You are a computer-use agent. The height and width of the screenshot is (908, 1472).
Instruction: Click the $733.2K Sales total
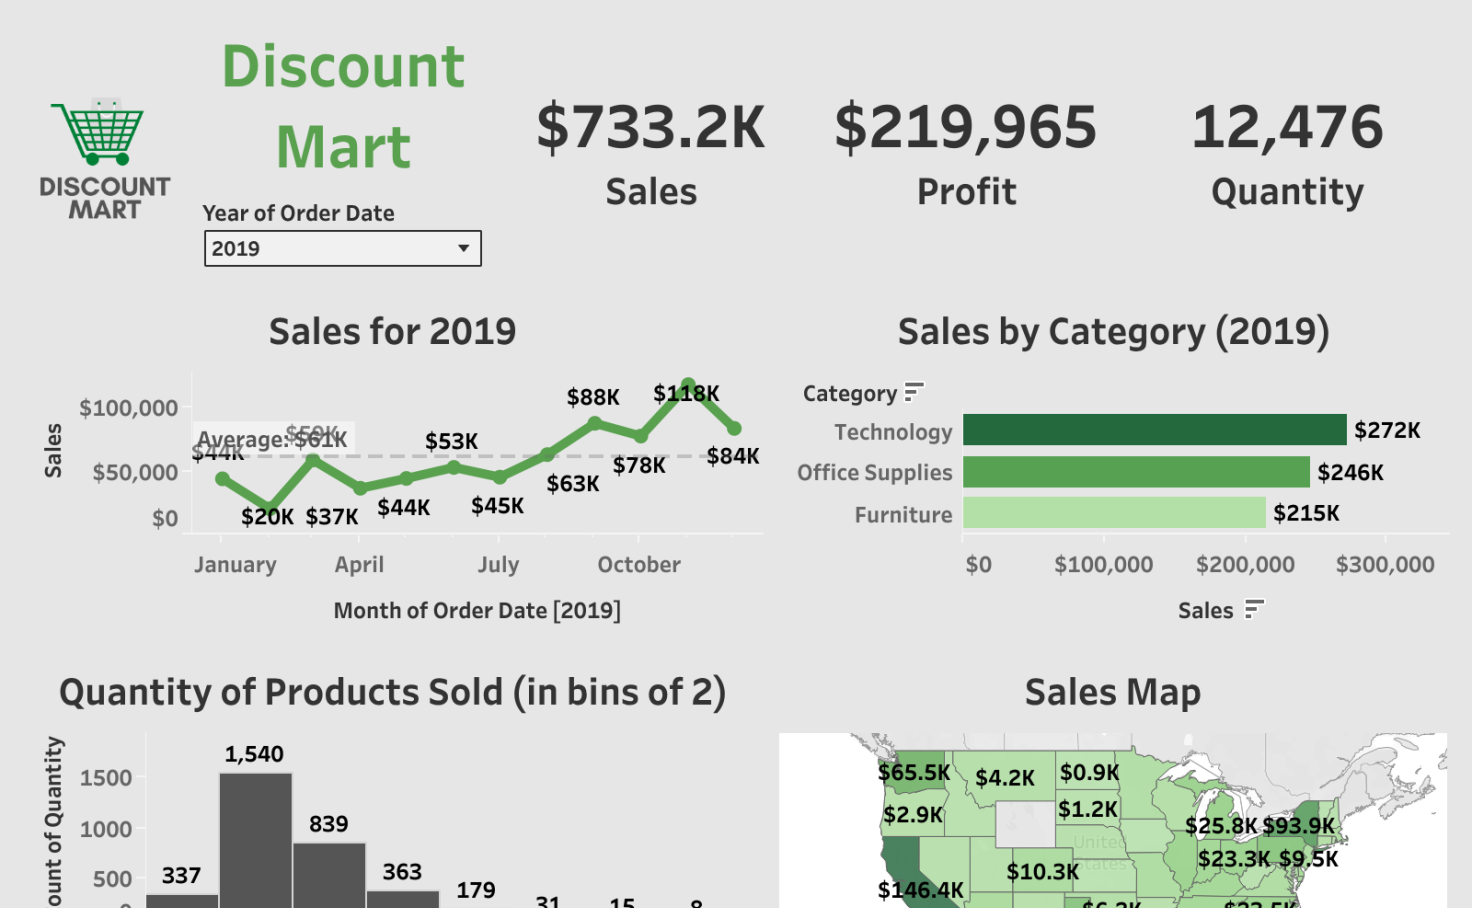click(650, 128)
